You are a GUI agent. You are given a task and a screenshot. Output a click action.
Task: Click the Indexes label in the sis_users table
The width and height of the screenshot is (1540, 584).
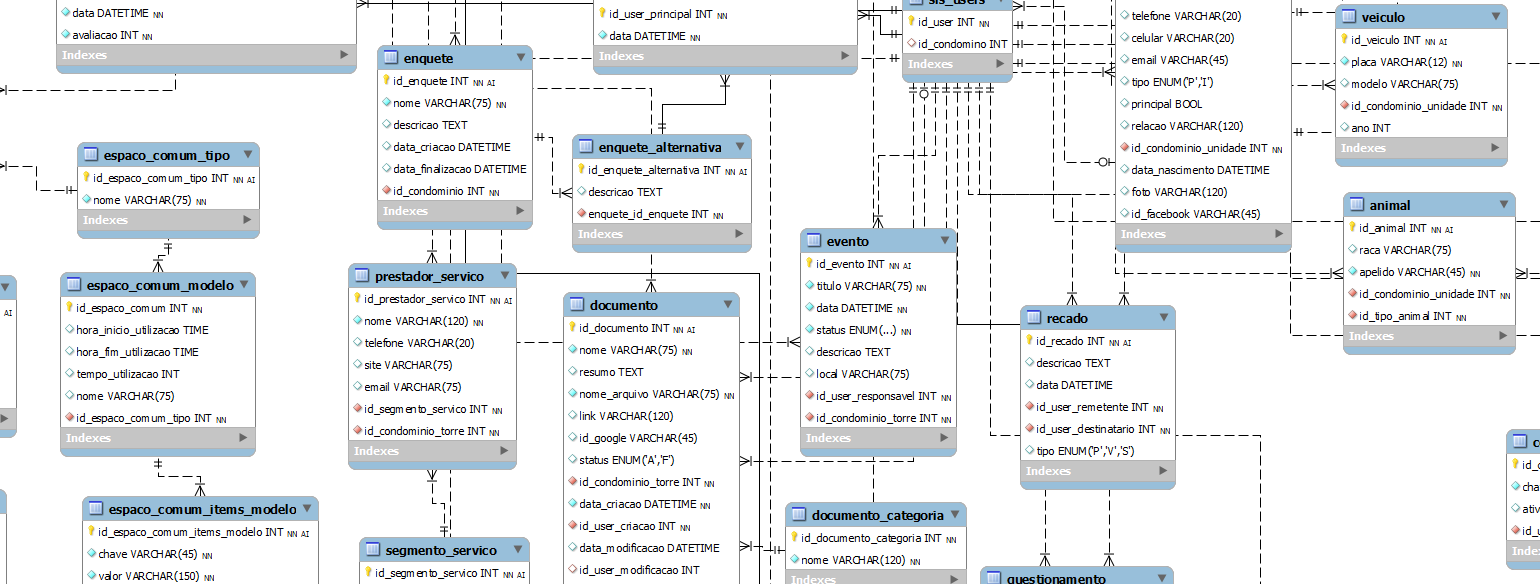[930, 64]
